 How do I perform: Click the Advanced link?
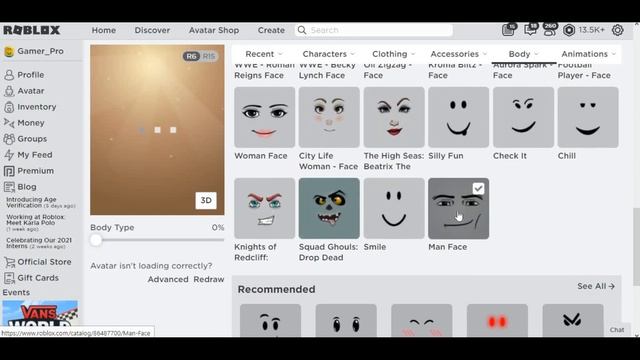(x=168, y=279)
